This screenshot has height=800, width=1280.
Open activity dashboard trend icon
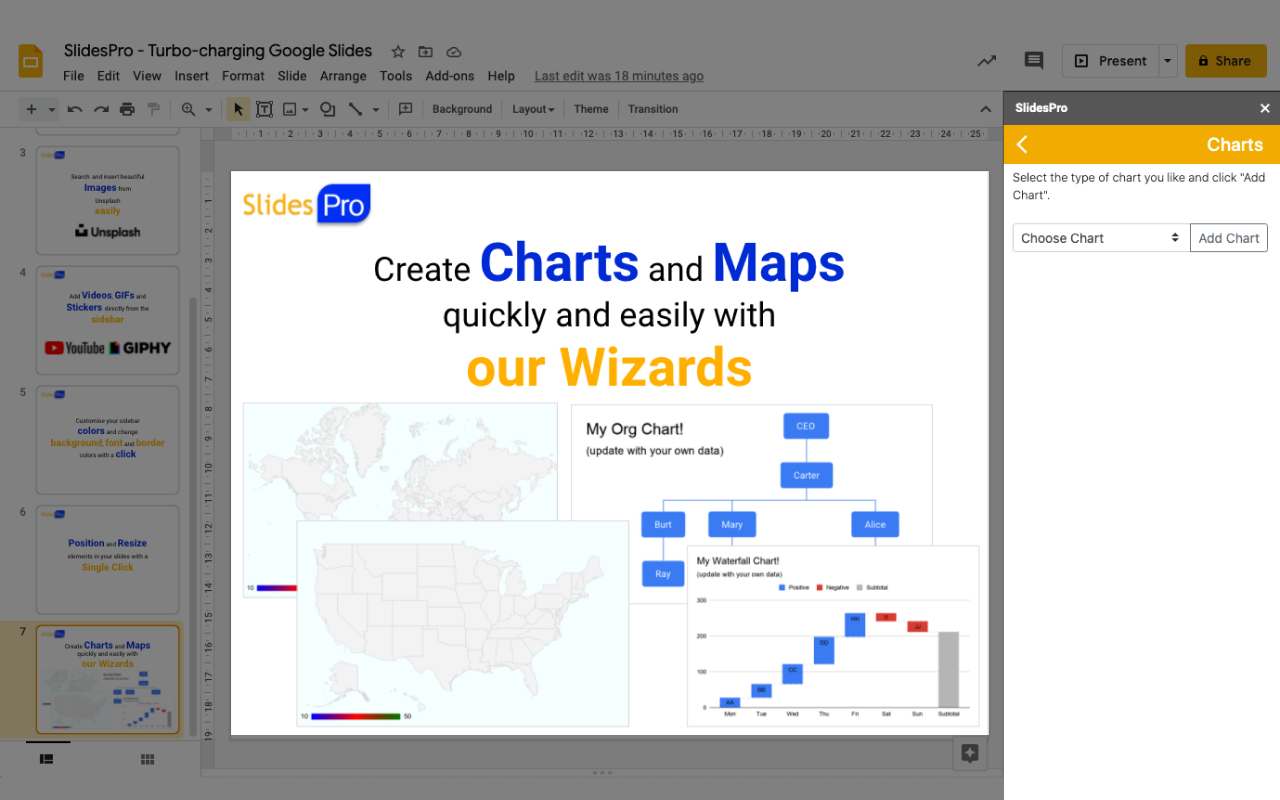pos(987,61)
